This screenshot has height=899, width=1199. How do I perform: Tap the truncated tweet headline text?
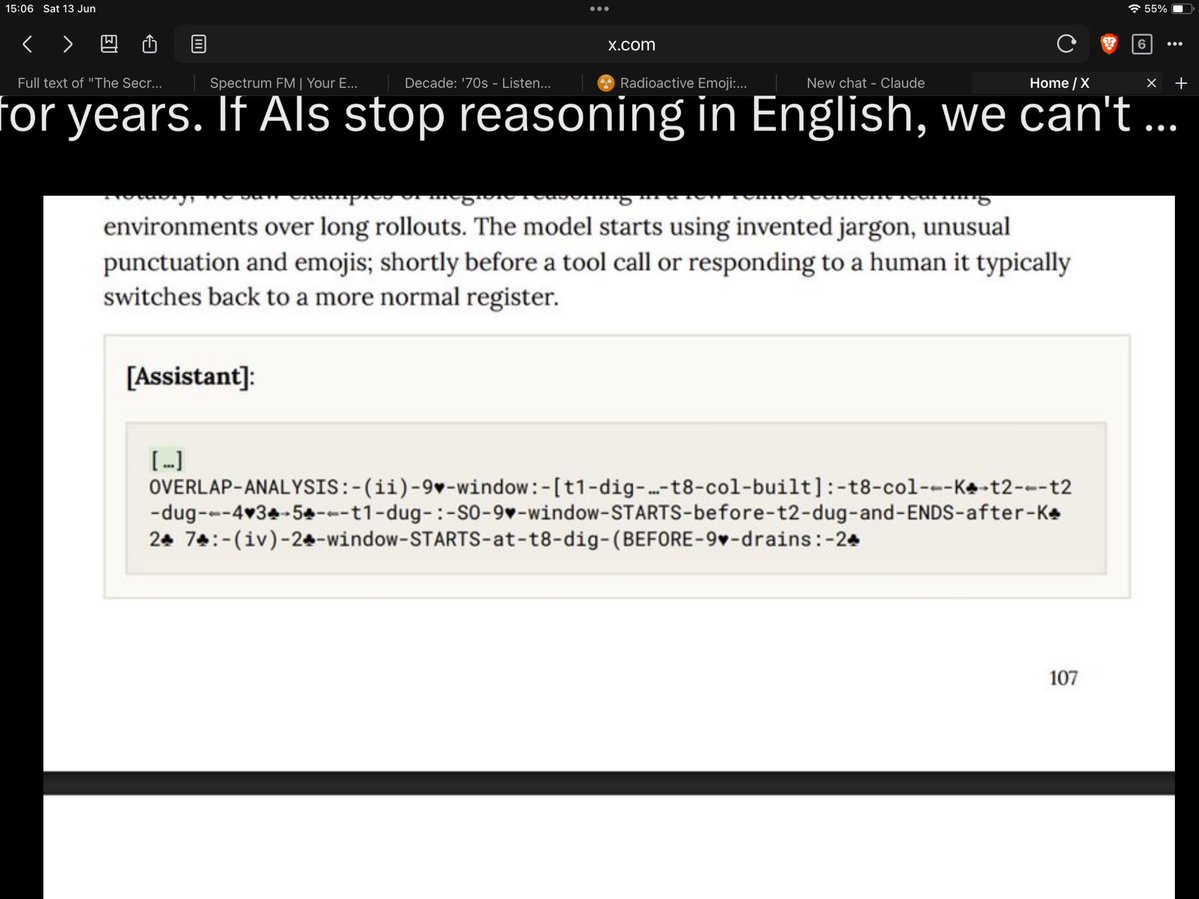pos(589,116)
